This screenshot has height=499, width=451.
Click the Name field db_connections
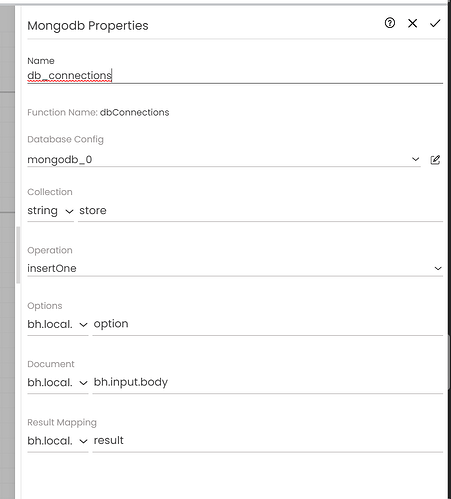click(235, 76)
